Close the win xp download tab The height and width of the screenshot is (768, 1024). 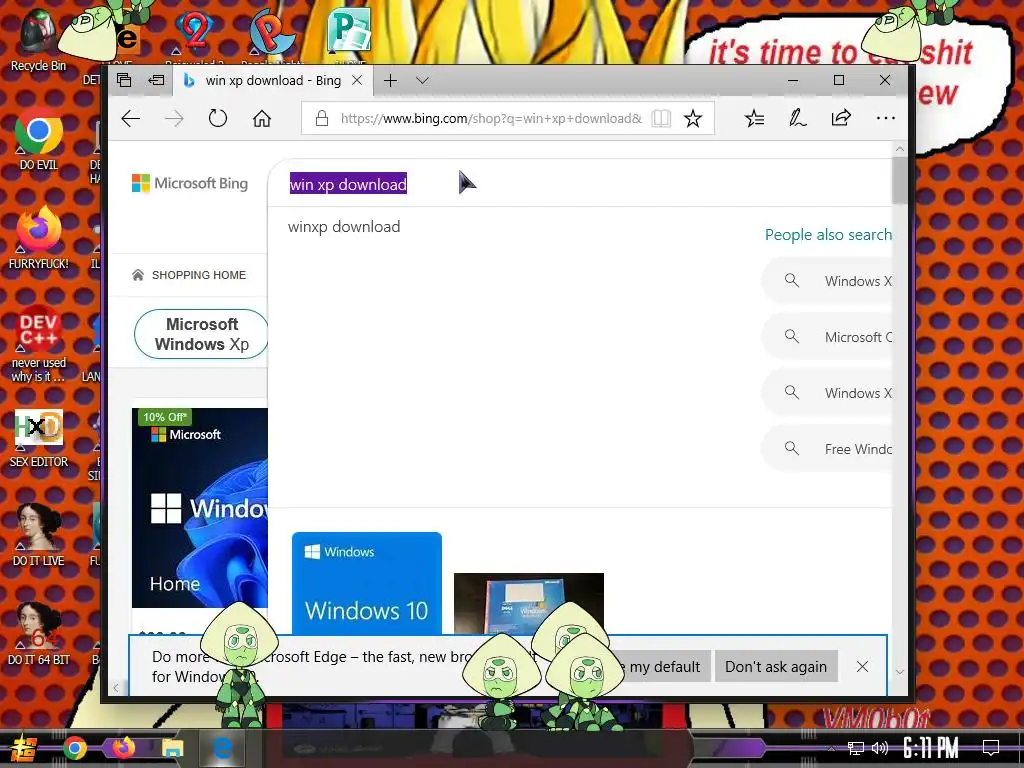click(357, 80)
